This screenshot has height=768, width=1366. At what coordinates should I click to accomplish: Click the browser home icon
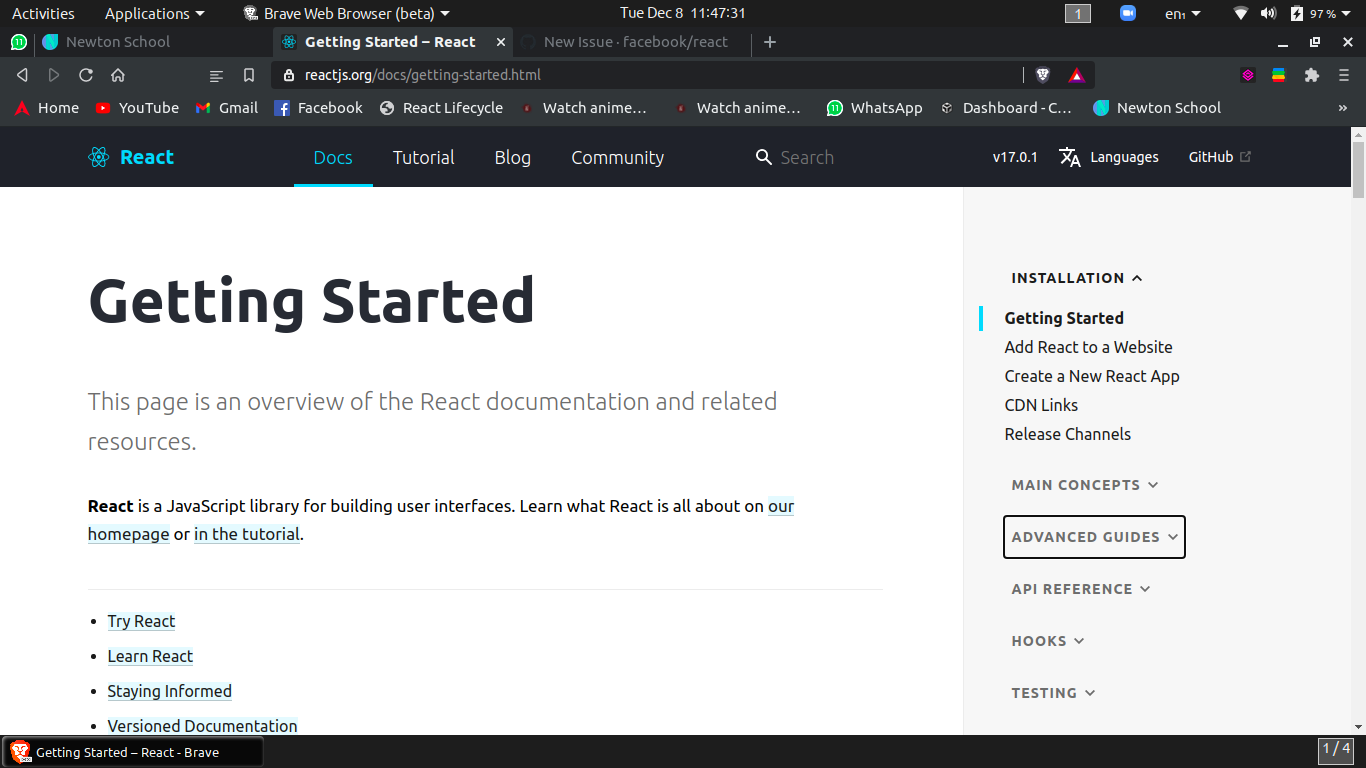[x=118, y=74]
